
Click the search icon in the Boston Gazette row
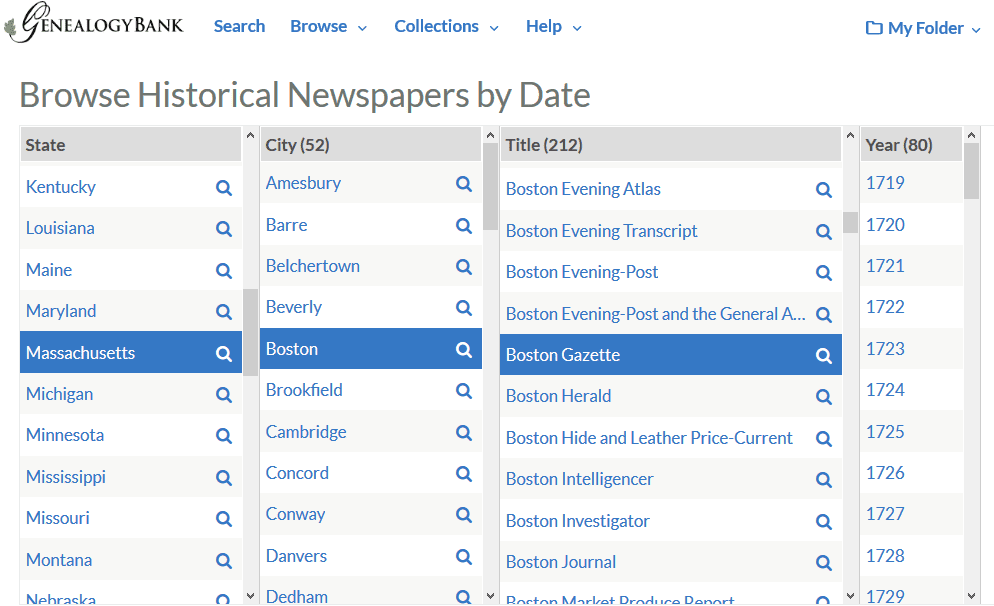click(823, 356)
